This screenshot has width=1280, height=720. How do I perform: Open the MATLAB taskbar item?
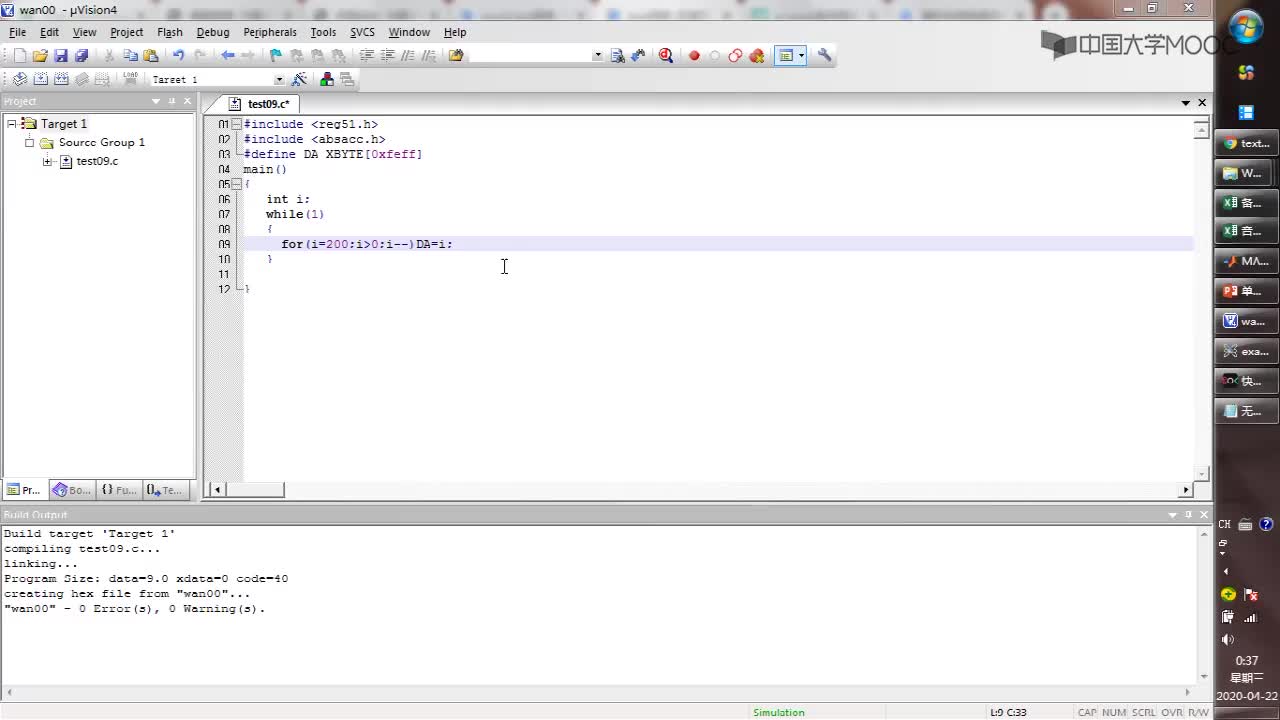[1245, 261]
